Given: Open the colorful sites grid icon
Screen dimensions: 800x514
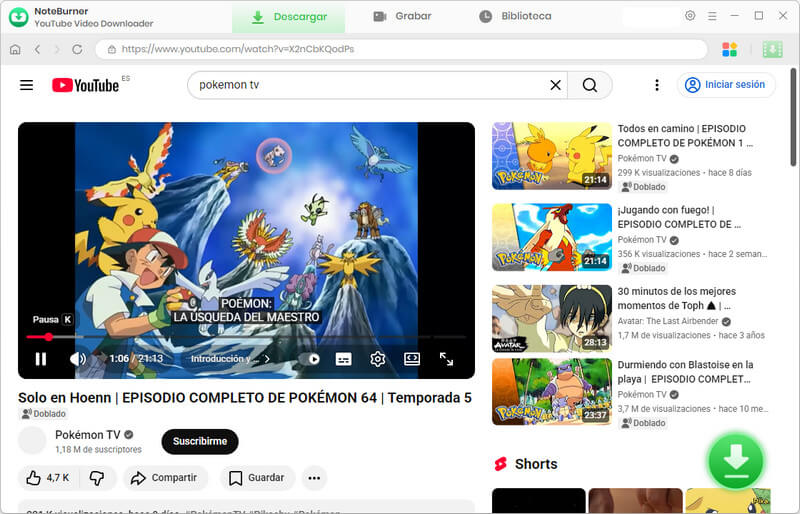Looking at the screenshot, I should point(729,50).
